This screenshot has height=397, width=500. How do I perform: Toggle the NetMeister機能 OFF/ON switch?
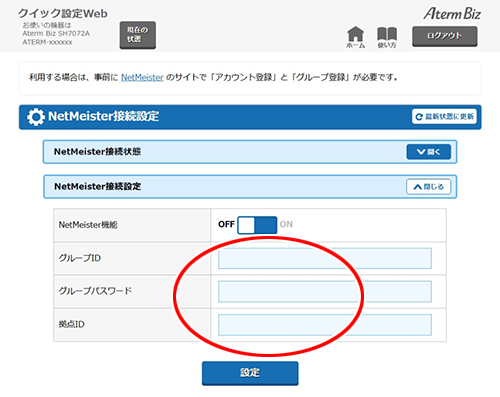pos(257,225)
